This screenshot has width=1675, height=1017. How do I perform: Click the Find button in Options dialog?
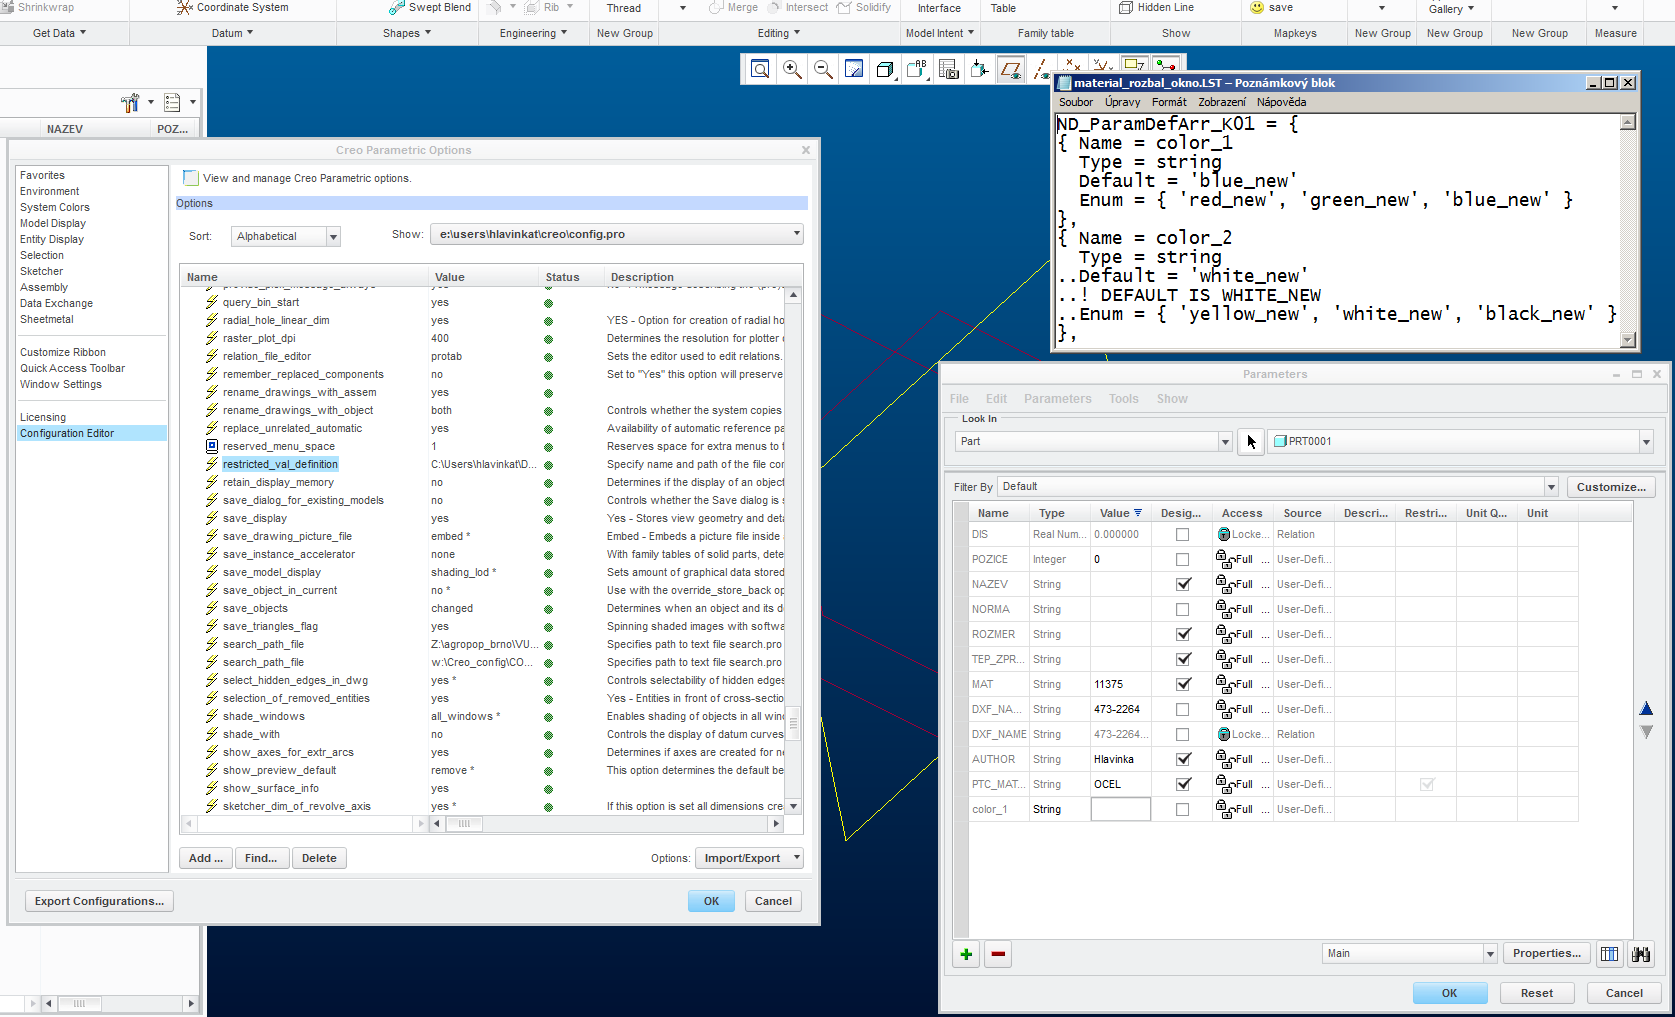(262, 858)
